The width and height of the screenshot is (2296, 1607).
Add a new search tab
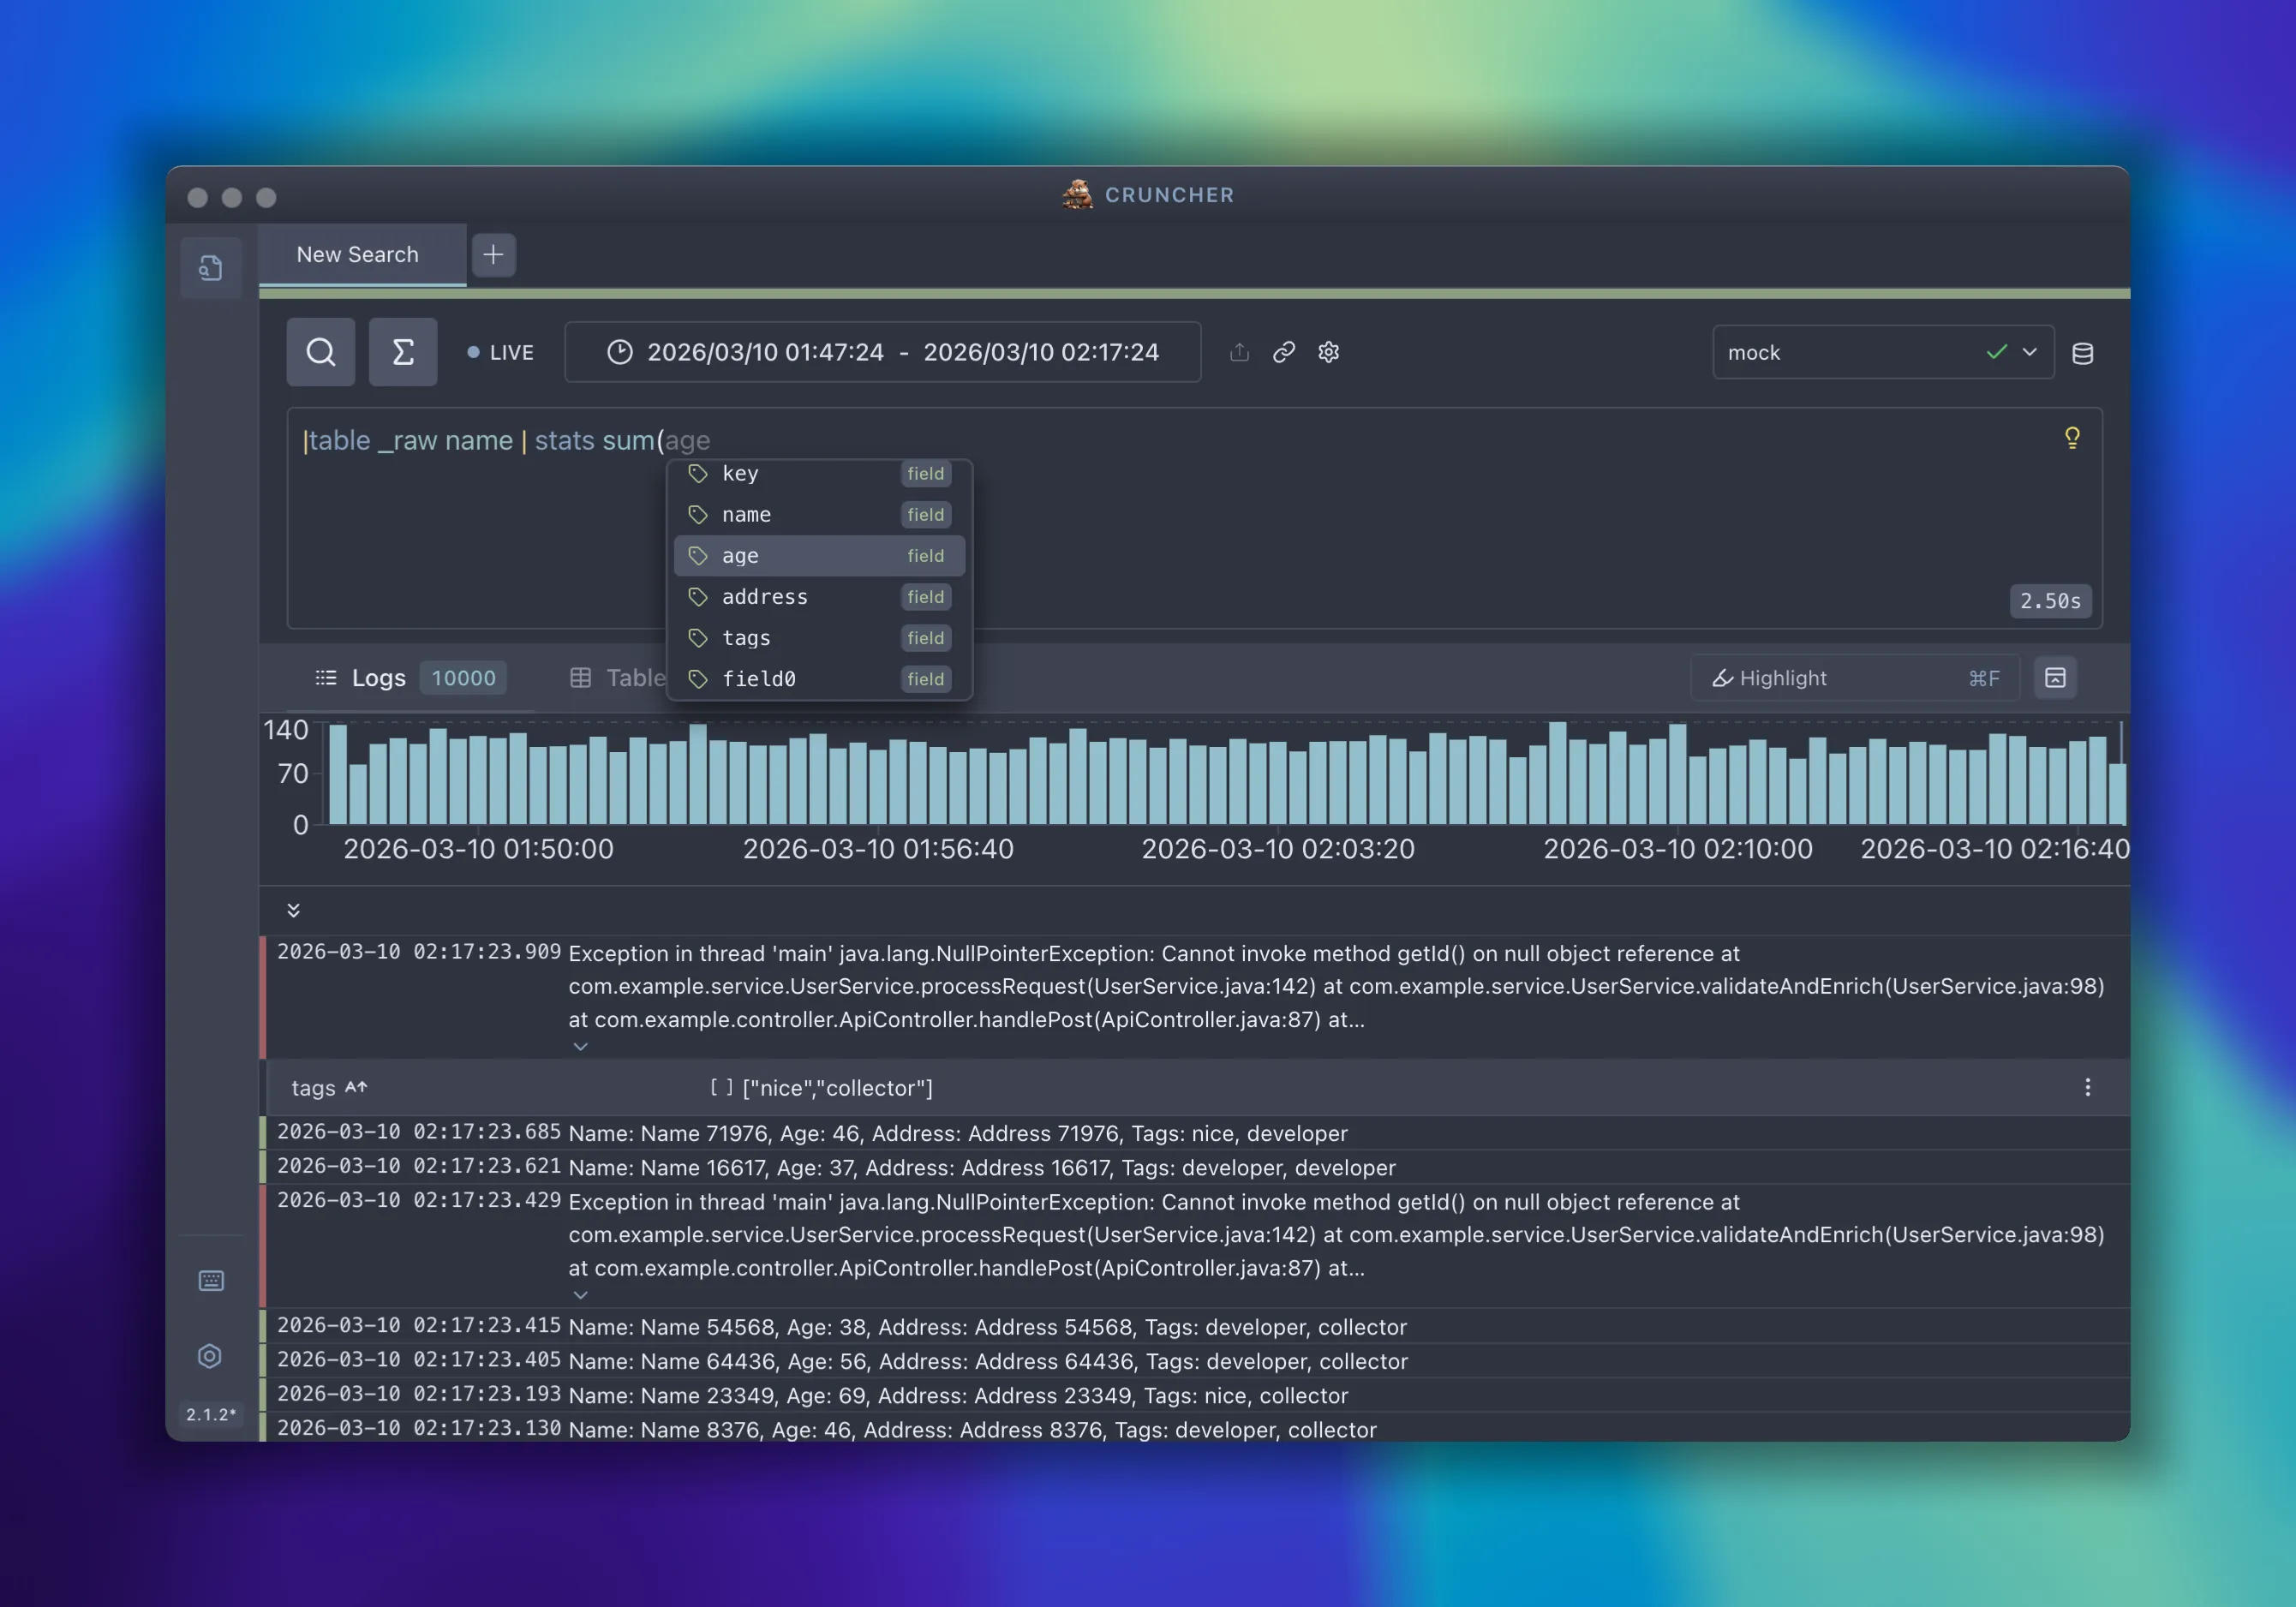494,255
